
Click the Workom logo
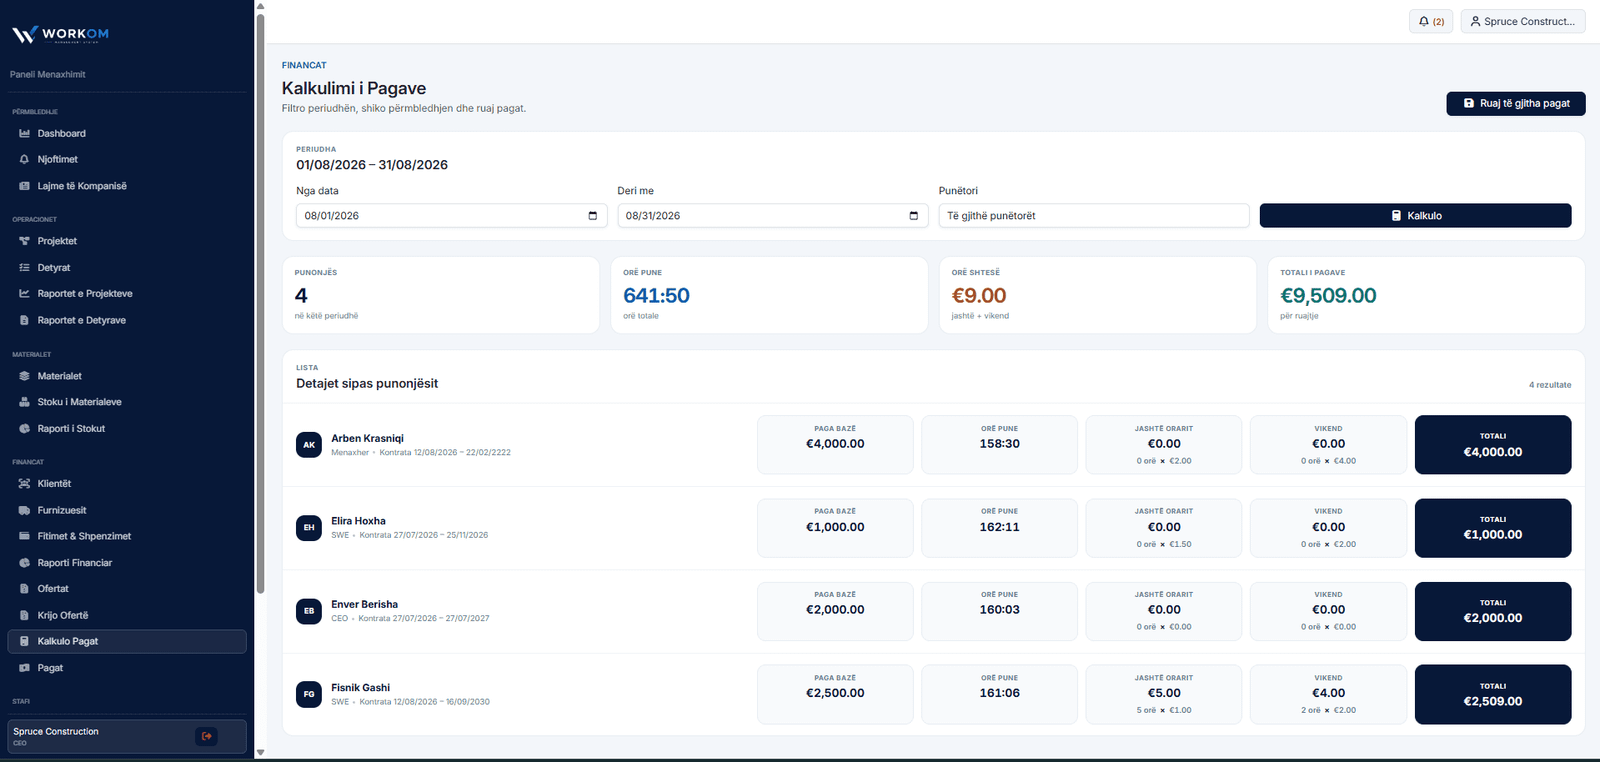[x=60, y=35]
